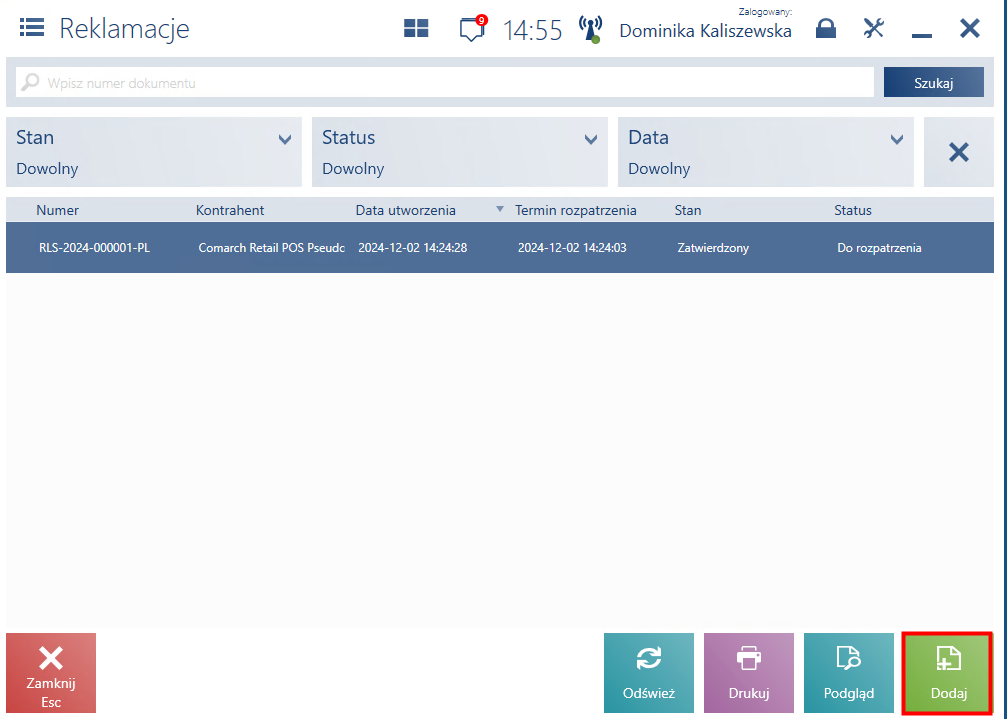This screenshot has width=1007, height=719.
Task: Sort by Termin rozpatrzenia column header
Action: [575, 210]
